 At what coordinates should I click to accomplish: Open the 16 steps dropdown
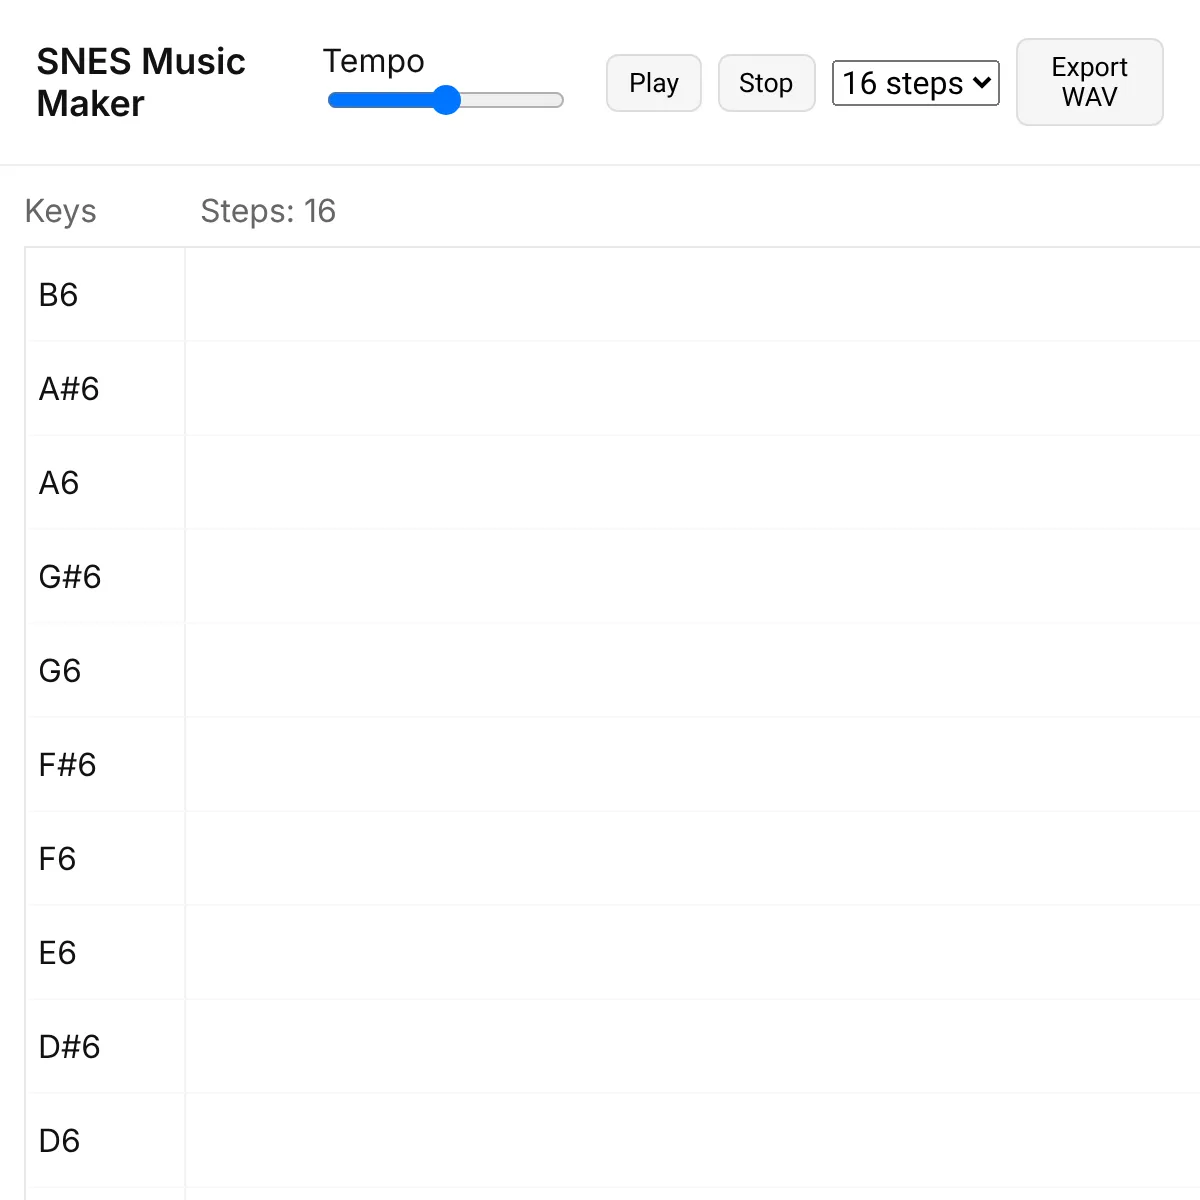tap(915, 83)
